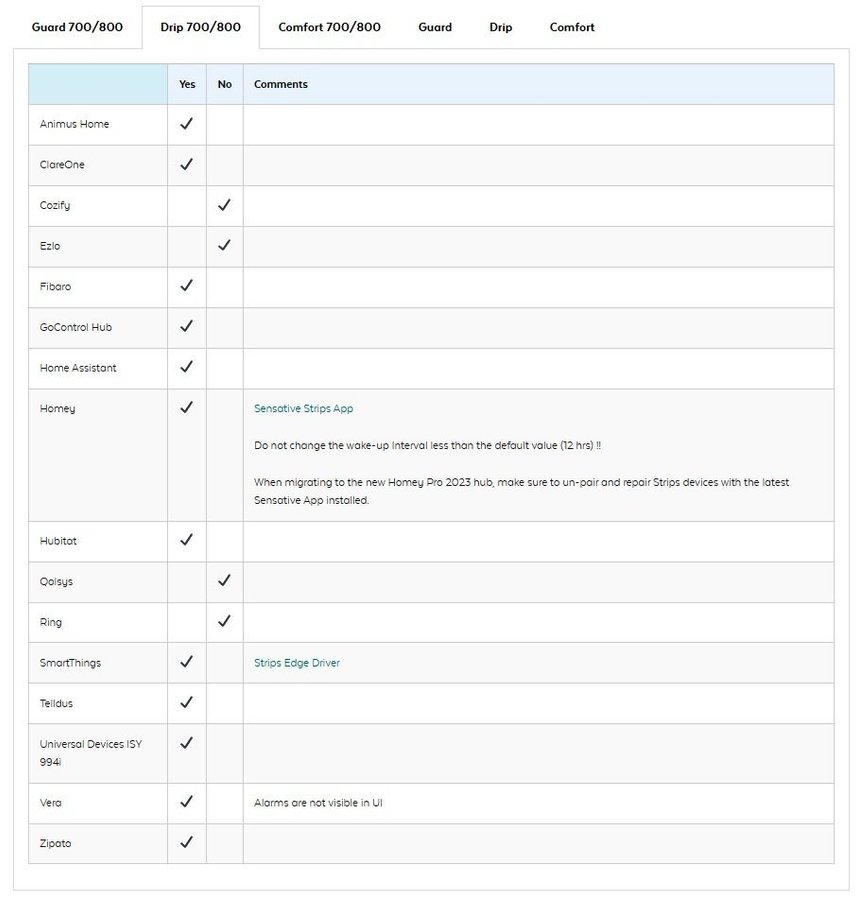The height and width of the screenshot is (900, 858).
Task: Click the Yes checkmark for Zipato
Action: 186,843
